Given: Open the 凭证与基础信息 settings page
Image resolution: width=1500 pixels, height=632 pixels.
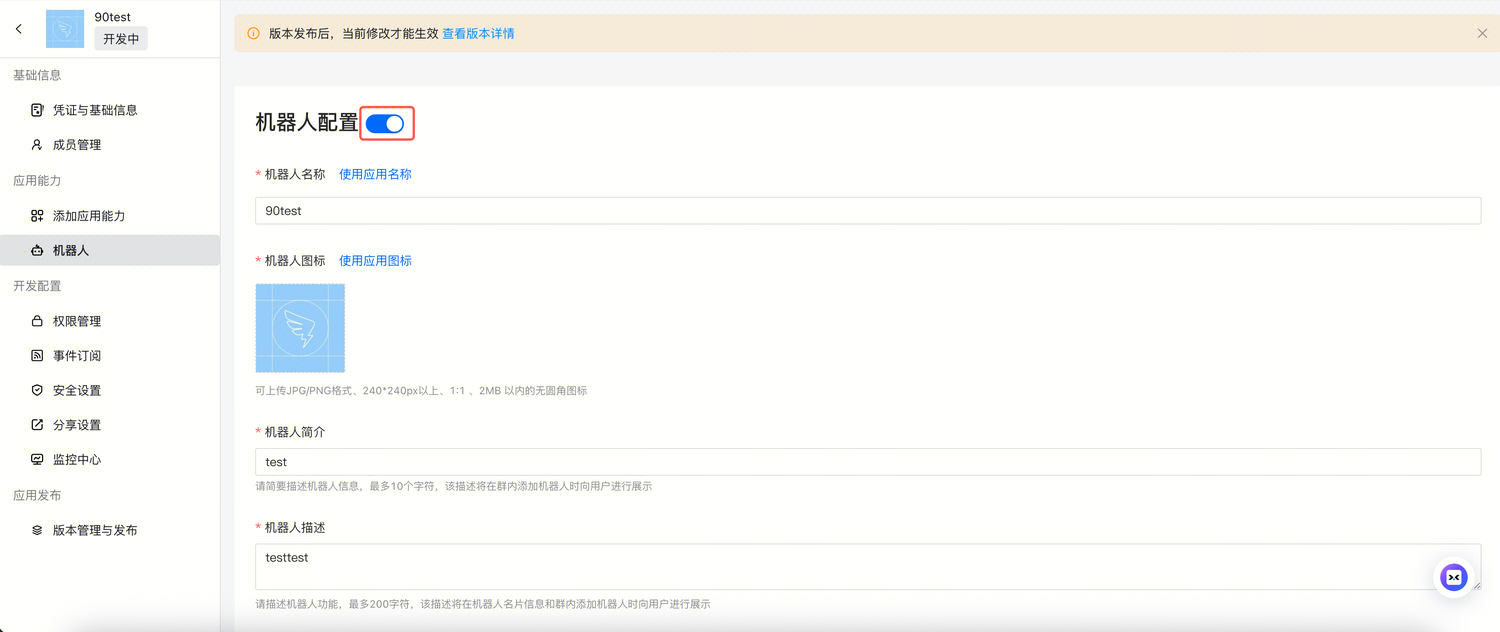Looking at the screenshot, I should coord(92,109).
